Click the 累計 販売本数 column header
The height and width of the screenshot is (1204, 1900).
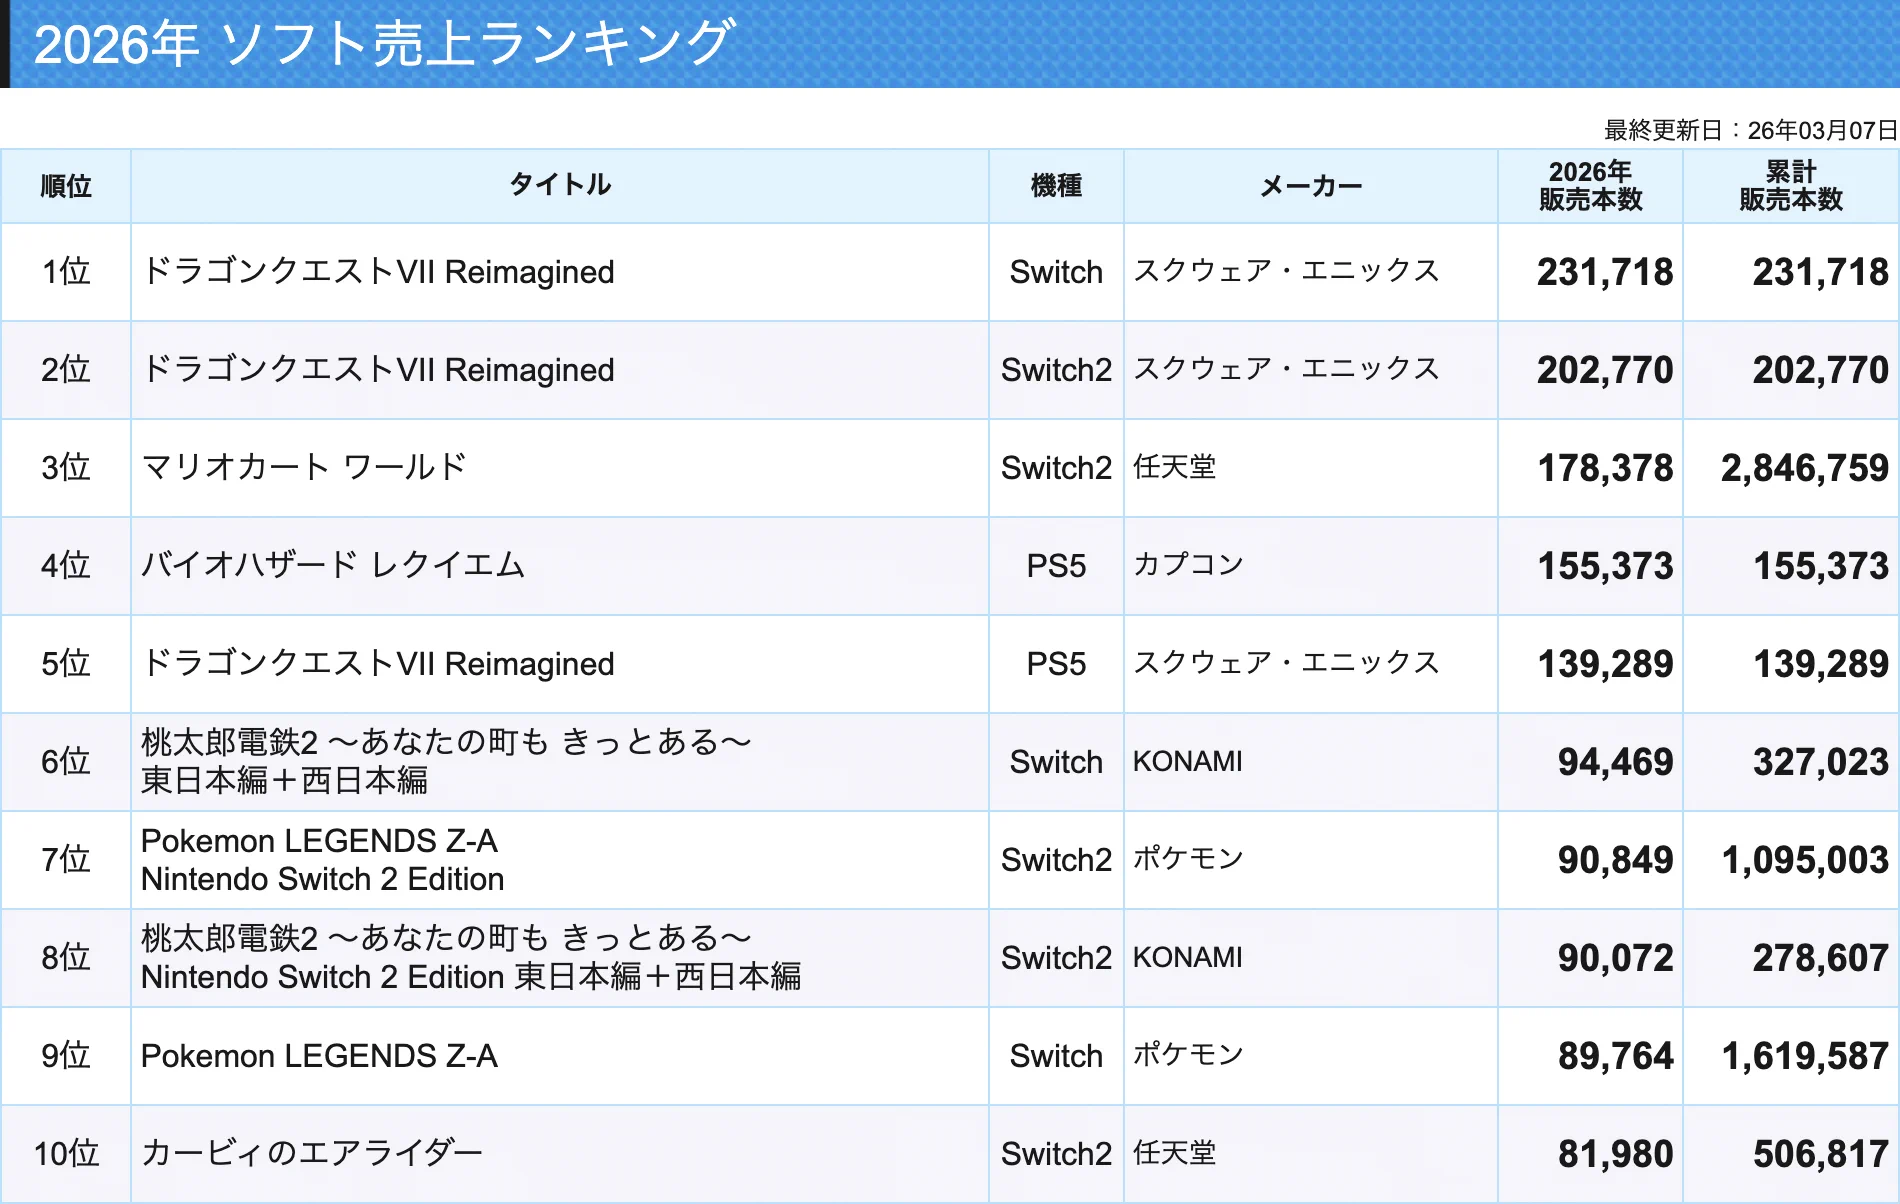click(x=1790, y=185)
